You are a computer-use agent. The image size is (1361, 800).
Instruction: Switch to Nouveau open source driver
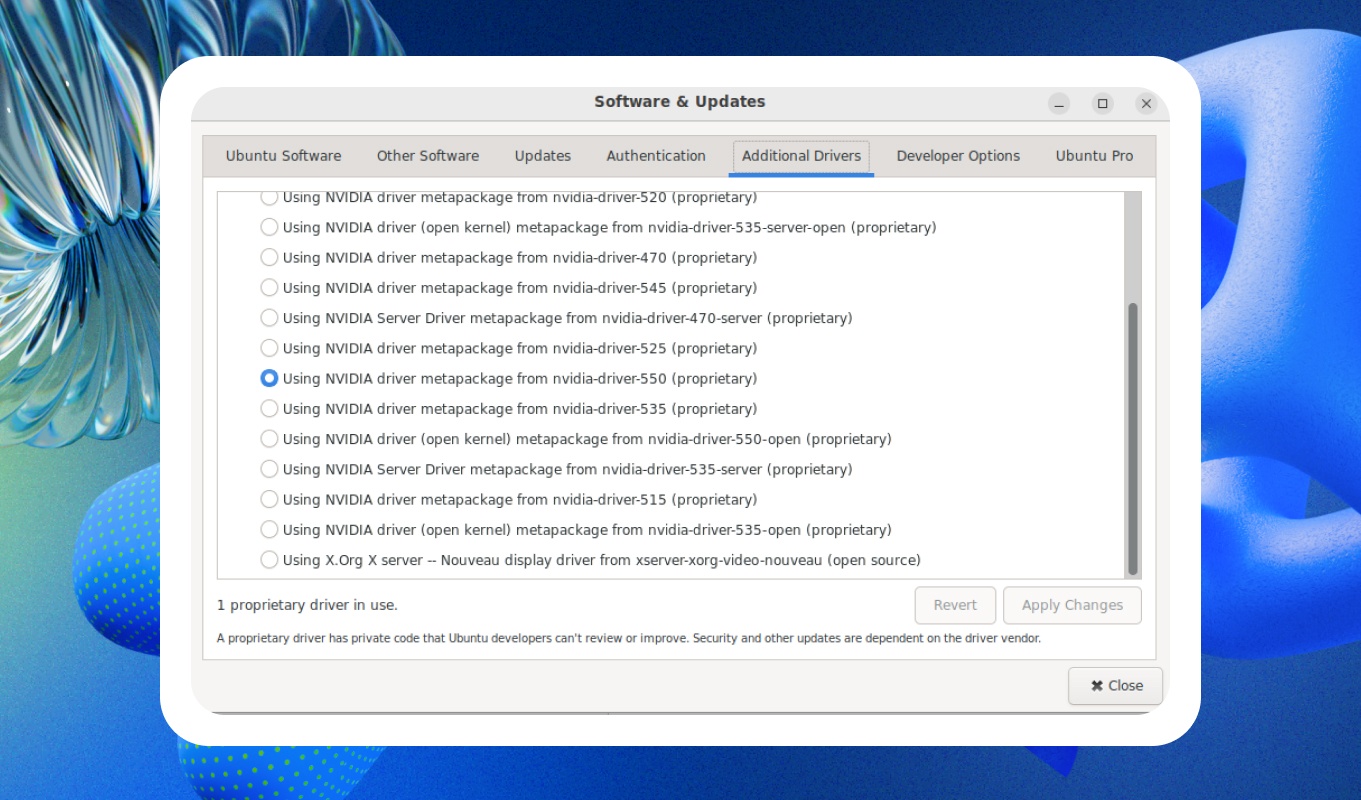point(269,559)
